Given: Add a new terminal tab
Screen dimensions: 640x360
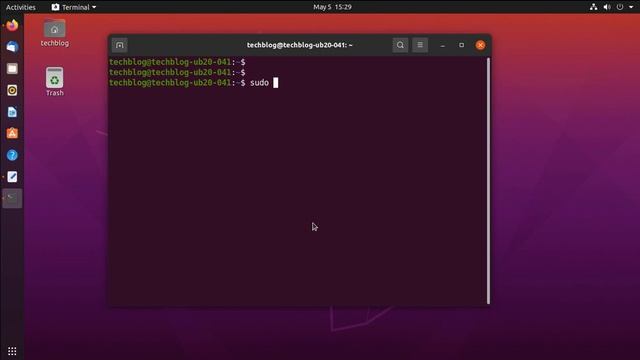Looking at the screenshot, I should coord(120,45).
